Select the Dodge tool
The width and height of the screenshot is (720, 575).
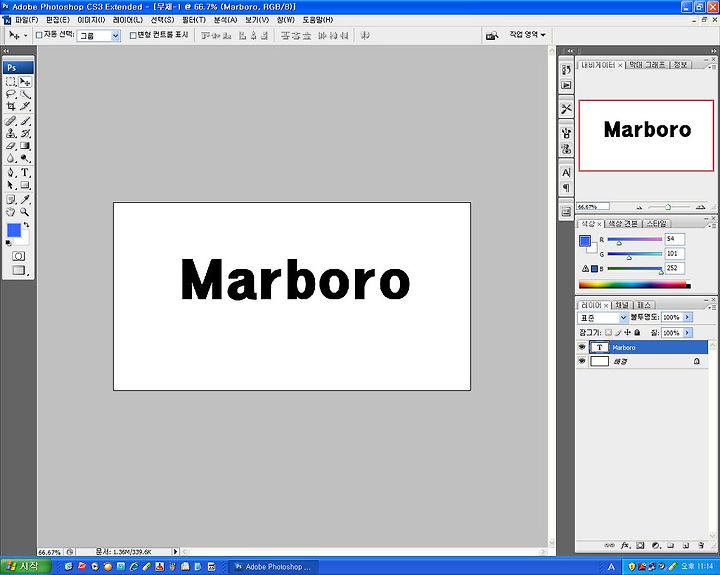(25, 158)
